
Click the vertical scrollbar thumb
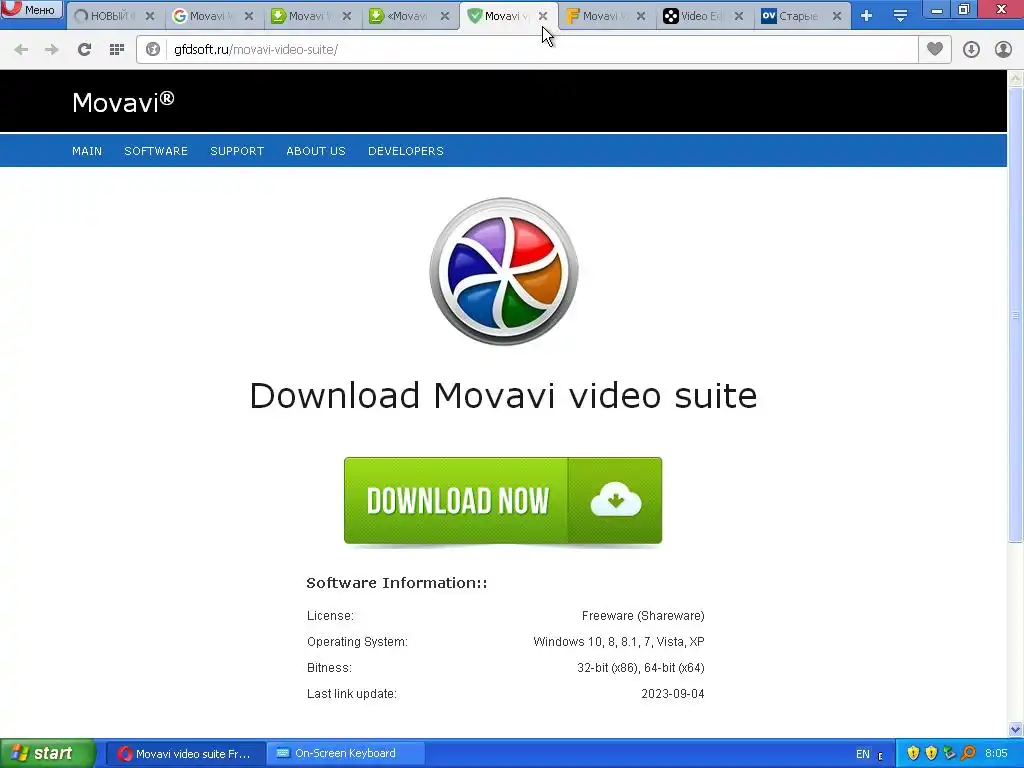tap(1016, 315)
